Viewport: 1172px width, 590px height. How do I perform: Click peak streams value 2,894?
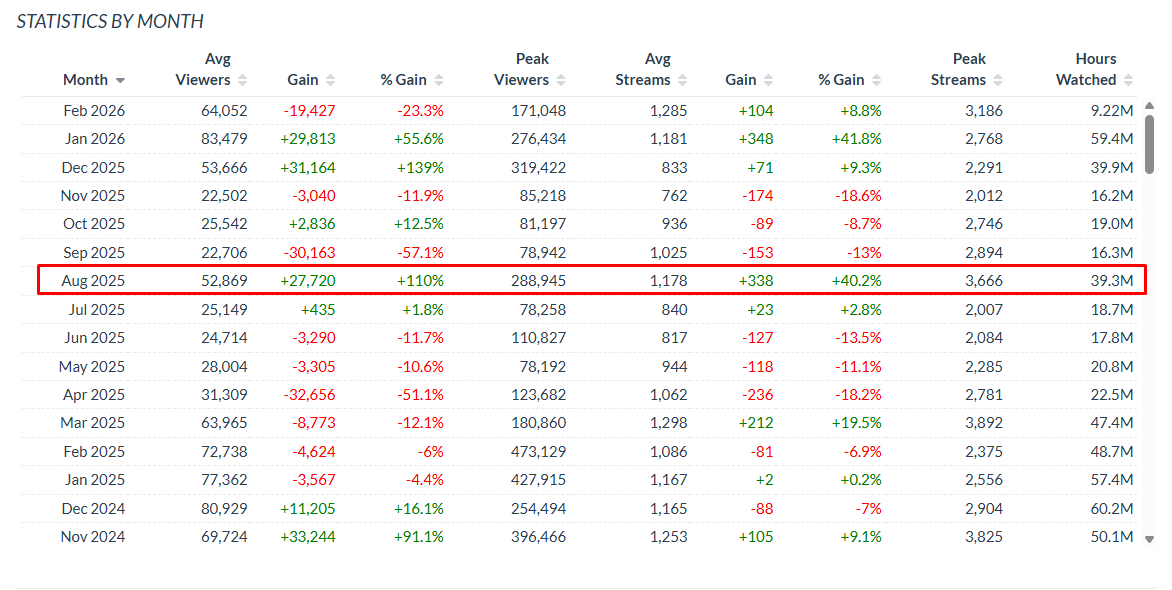984,253
